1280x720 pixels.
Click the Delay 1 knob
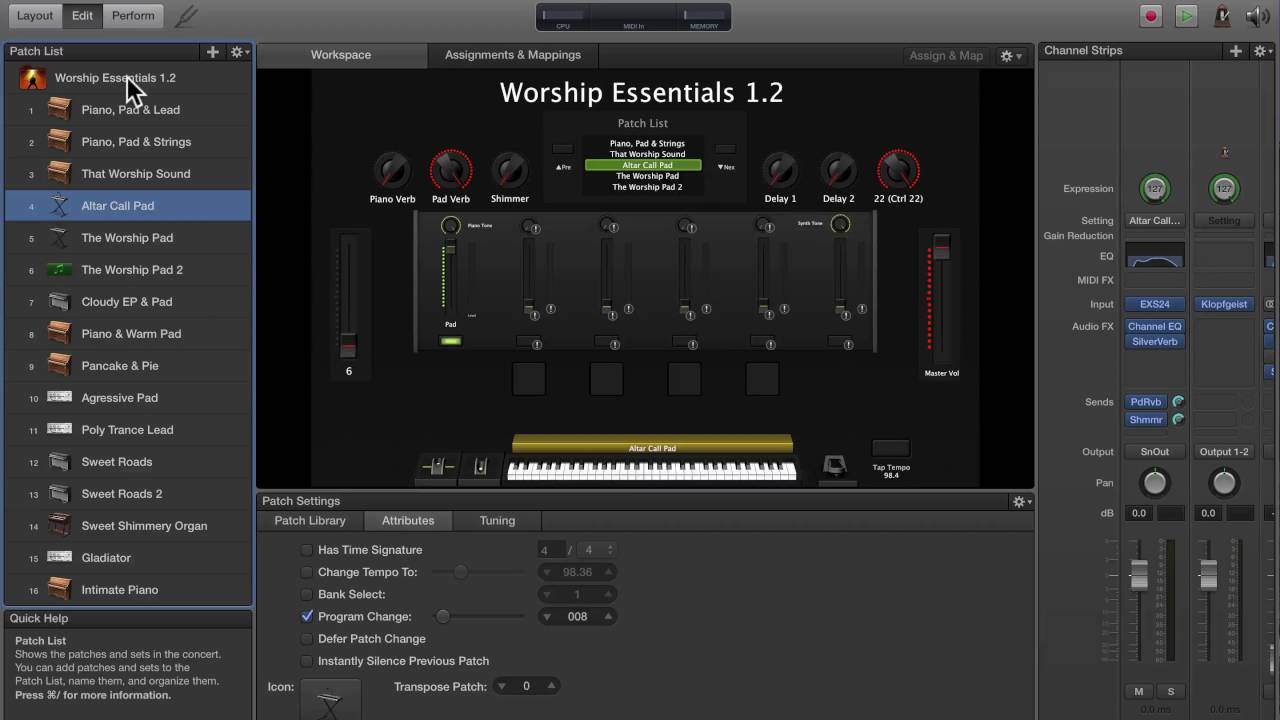pyautogui.click(x=780, y=171)
